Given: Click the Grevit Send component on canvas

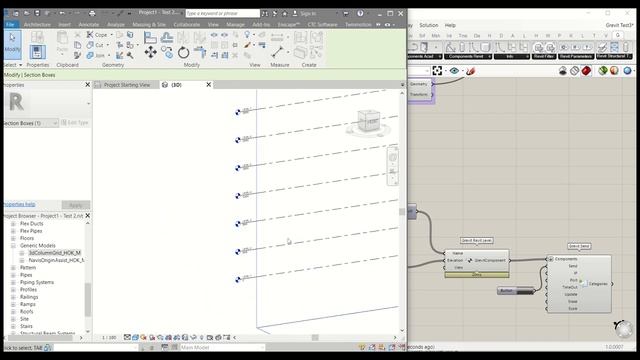Looking at the screenshot, I should (x=579, y=284).
